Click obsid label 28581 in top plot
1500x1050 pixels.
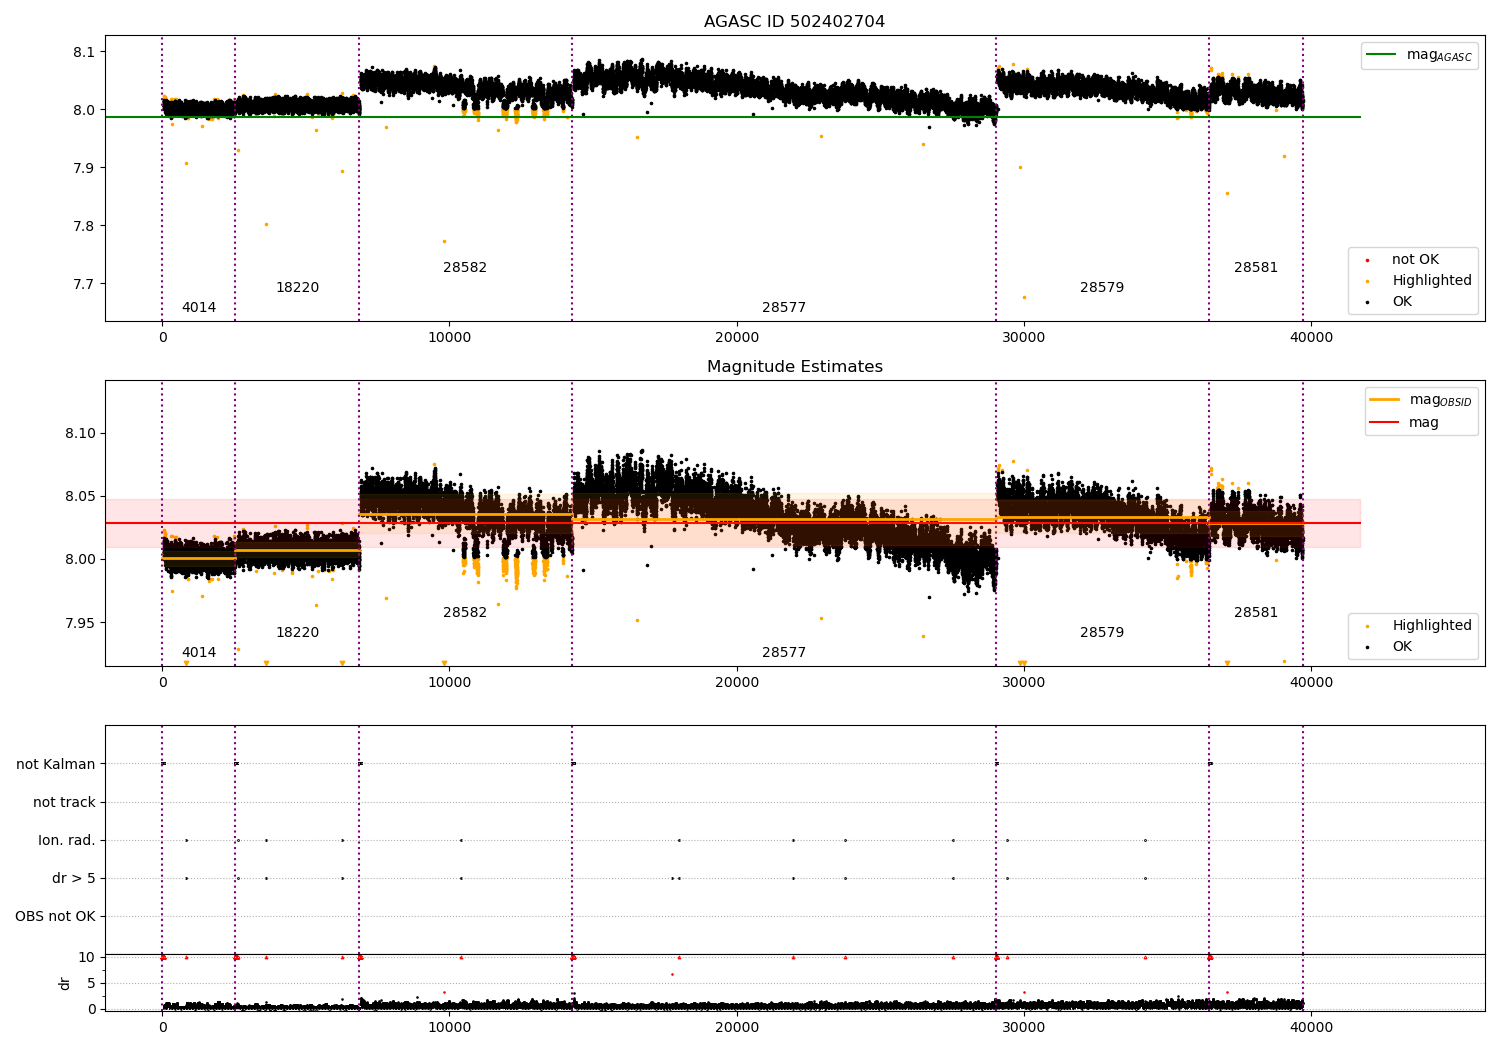click(x=1256, y=268)
